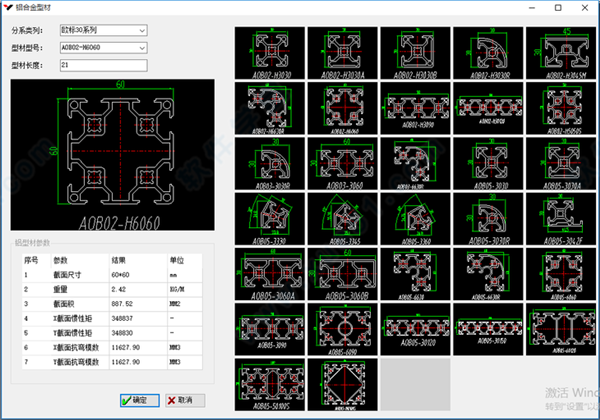The image size is (600, 420).
Task: Pick the AOB05-30150 long profile thumbnail
Action: click(x=488, y=329)
